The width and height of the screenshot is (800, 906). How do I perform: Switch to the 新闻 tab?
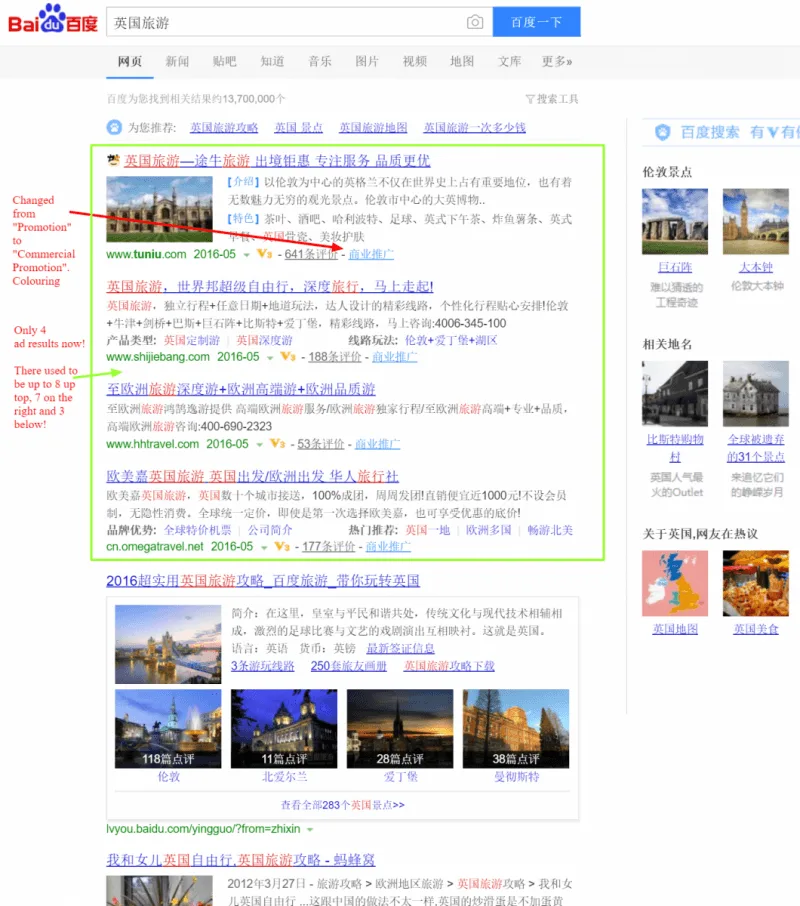(x=177, y=61)
